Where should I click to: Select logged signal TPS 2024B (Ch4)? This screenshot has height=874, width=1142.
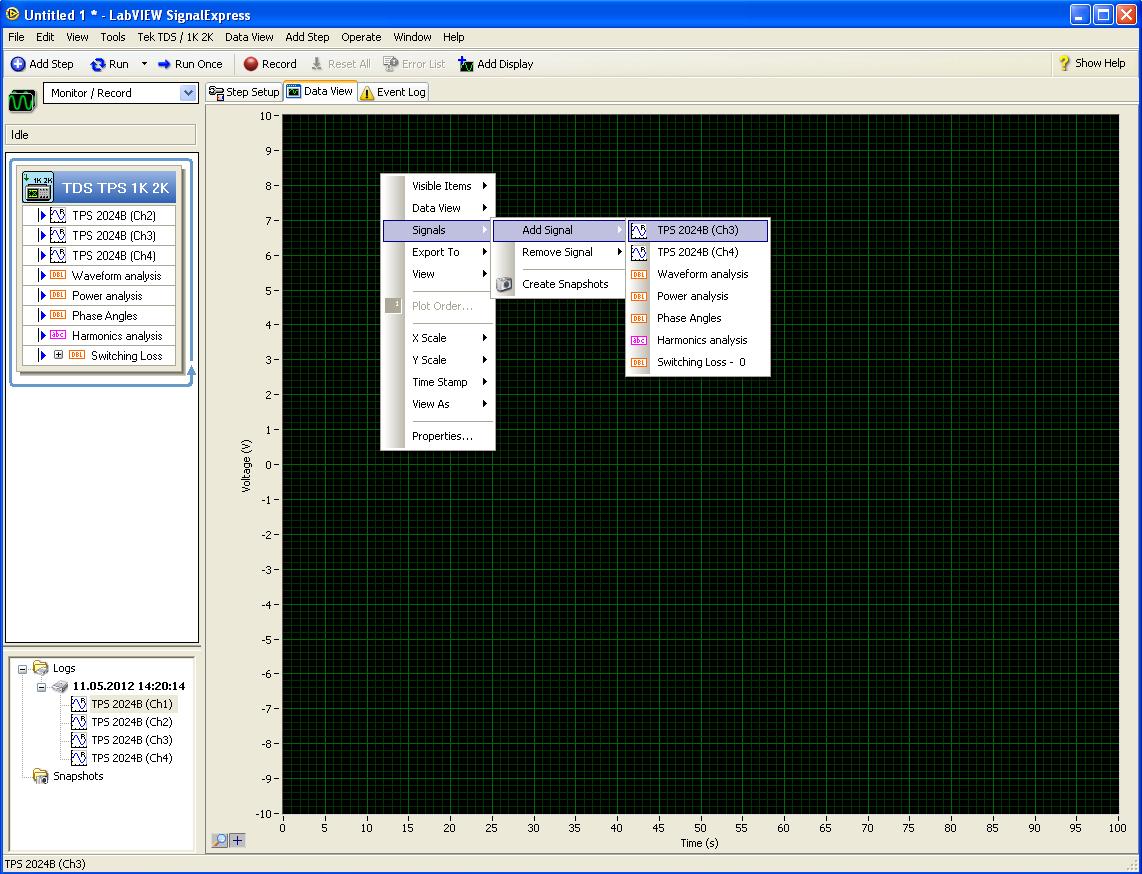tap(132, 758)
